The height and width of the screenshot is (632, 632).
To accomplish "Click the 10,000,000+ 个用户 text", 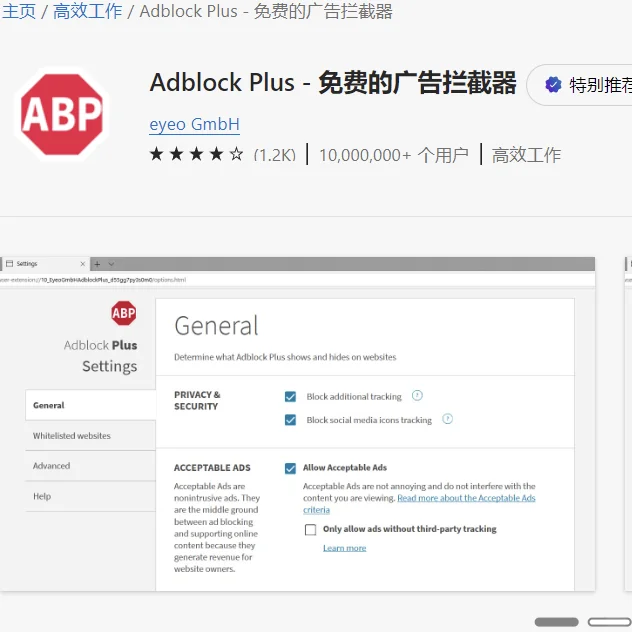I will pos(394,155).
